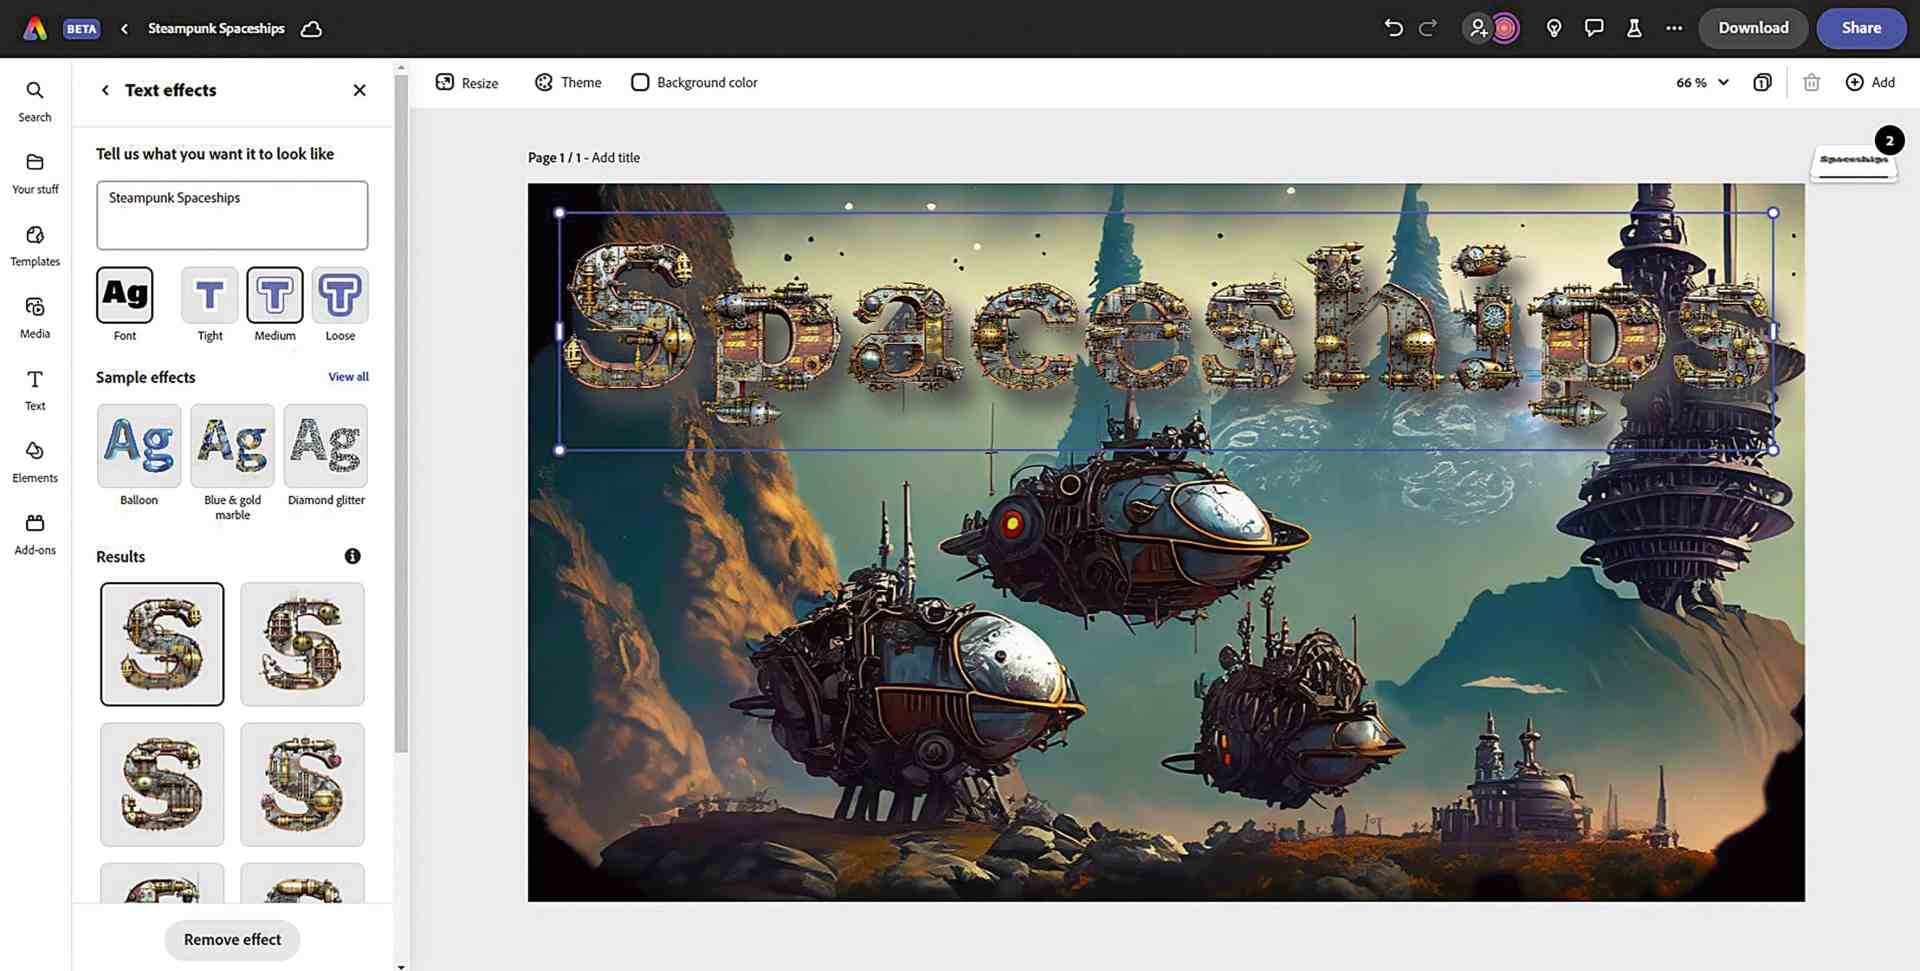Open the Templates sidebar panel
Viewport: 1920px width, 971px height.
(x=34, y=243)
